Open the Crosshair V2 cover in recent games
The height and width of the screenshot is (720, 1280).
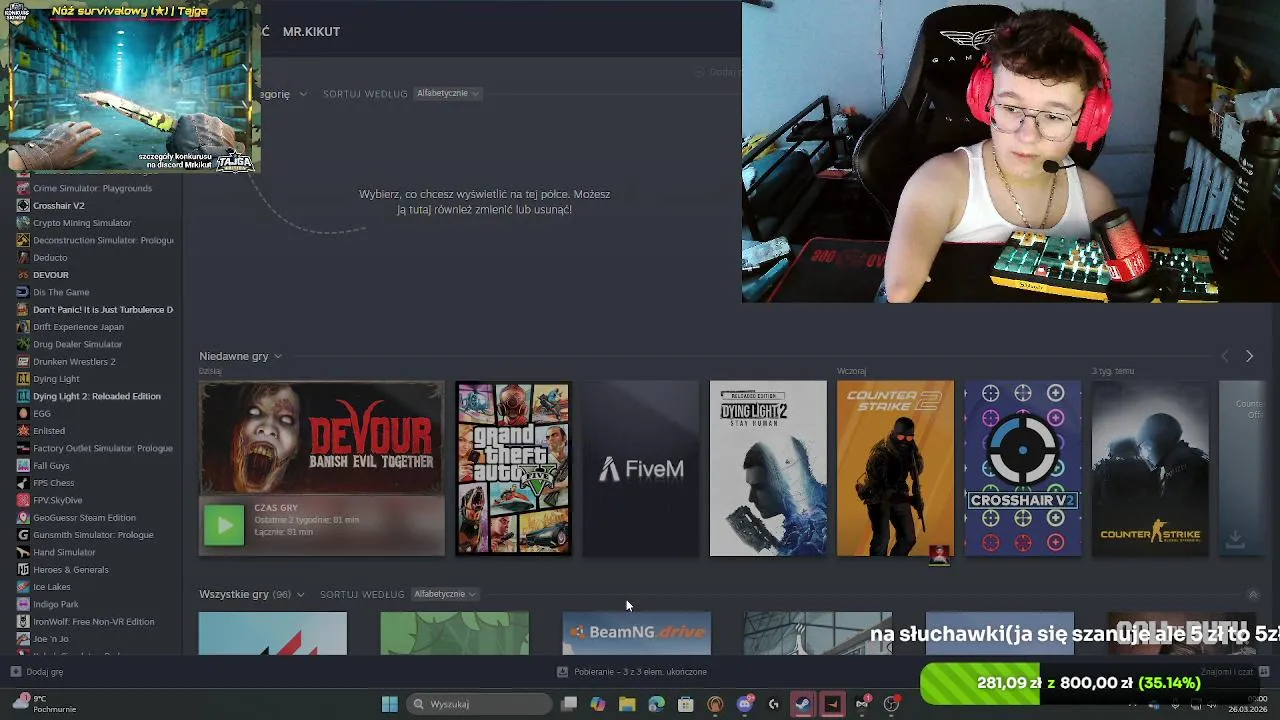coord(1022,468)
